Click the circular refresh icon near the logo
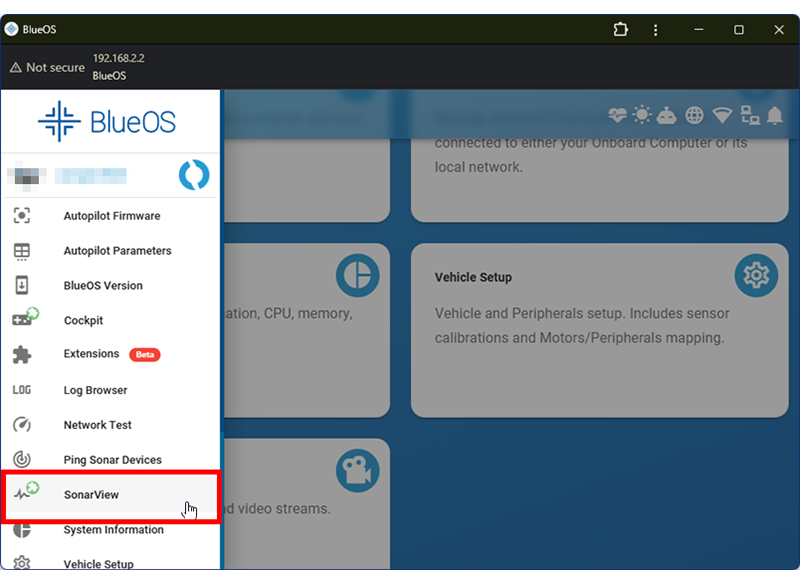The image size is (800, 582). 194,175
